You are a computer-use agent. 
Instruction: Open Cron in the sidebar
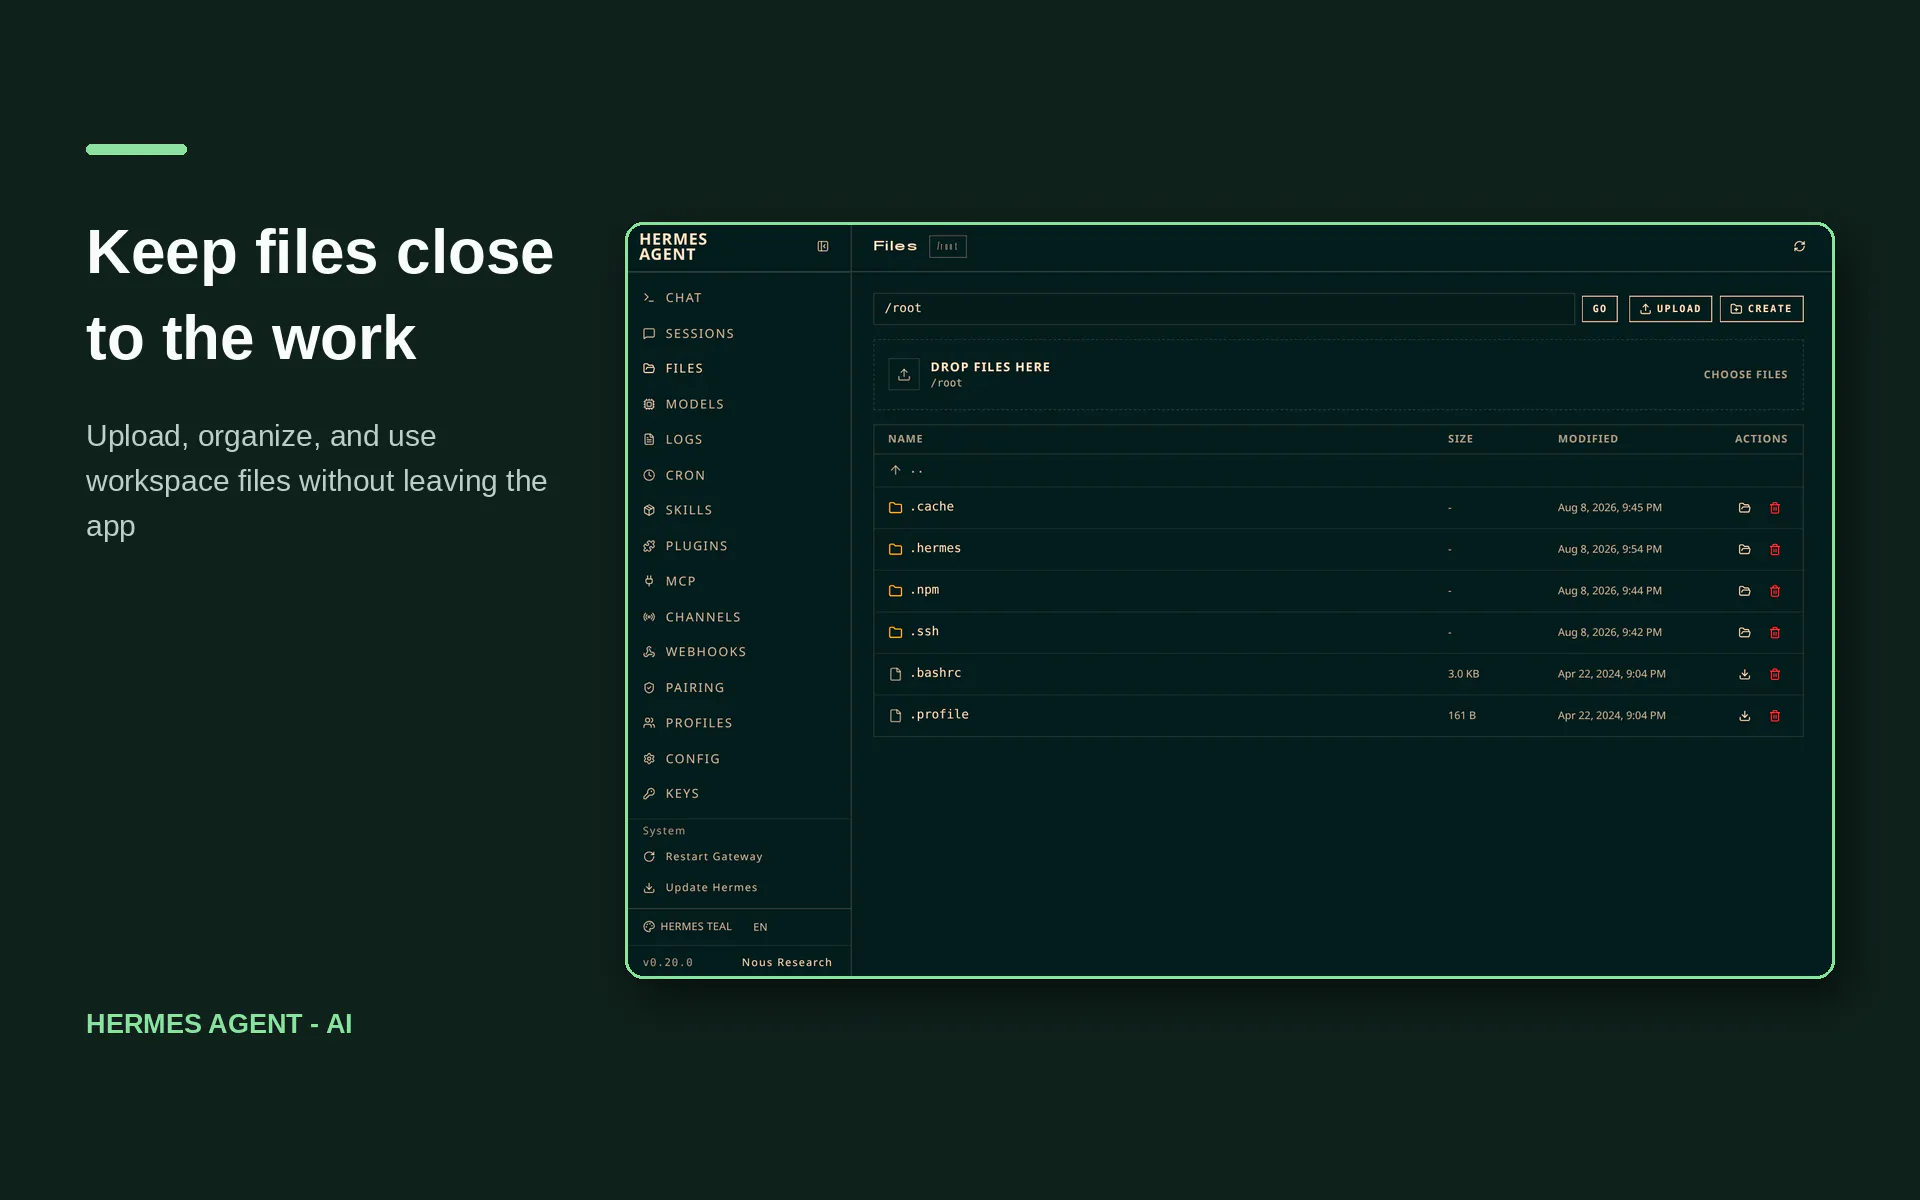(739, 476)
